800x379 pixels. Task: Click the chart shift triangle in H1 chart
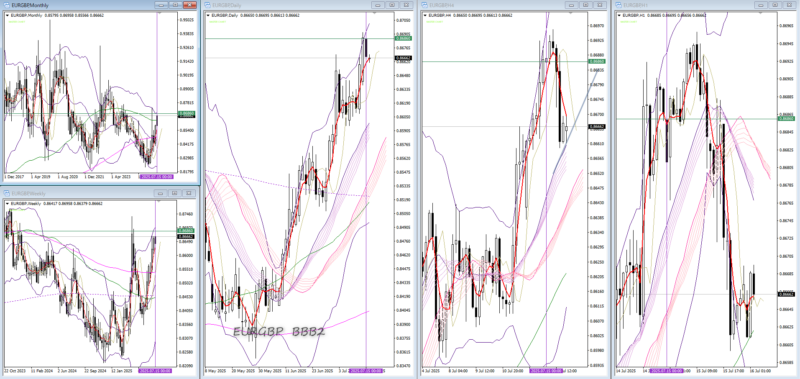click(760, 12)
